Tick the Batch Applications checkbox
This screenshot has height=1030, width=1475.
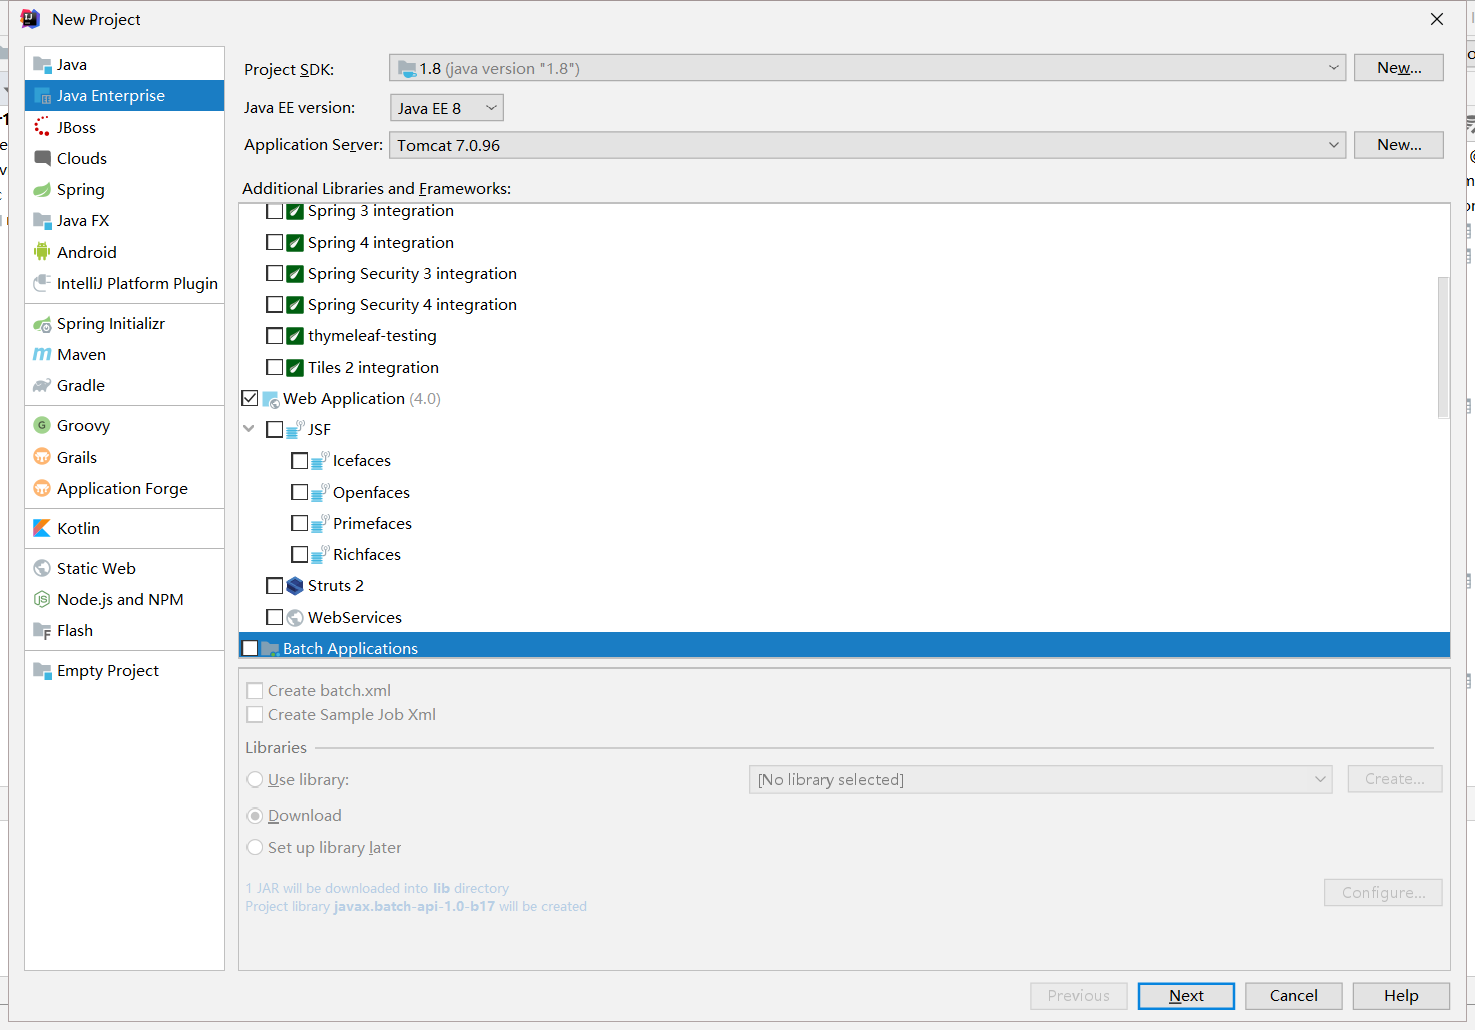tap(250, 648)
